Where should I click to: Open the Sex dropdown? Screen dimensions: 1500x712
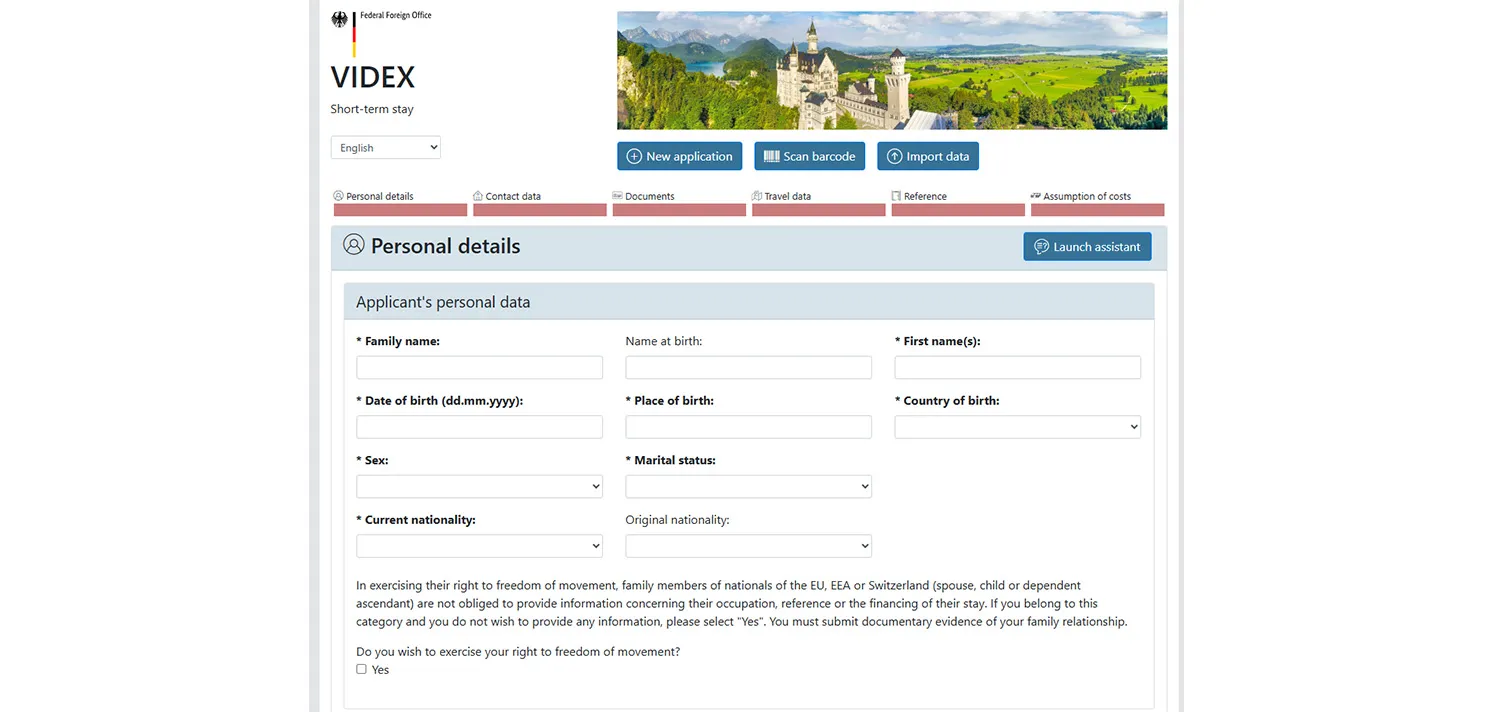(480, 487)
